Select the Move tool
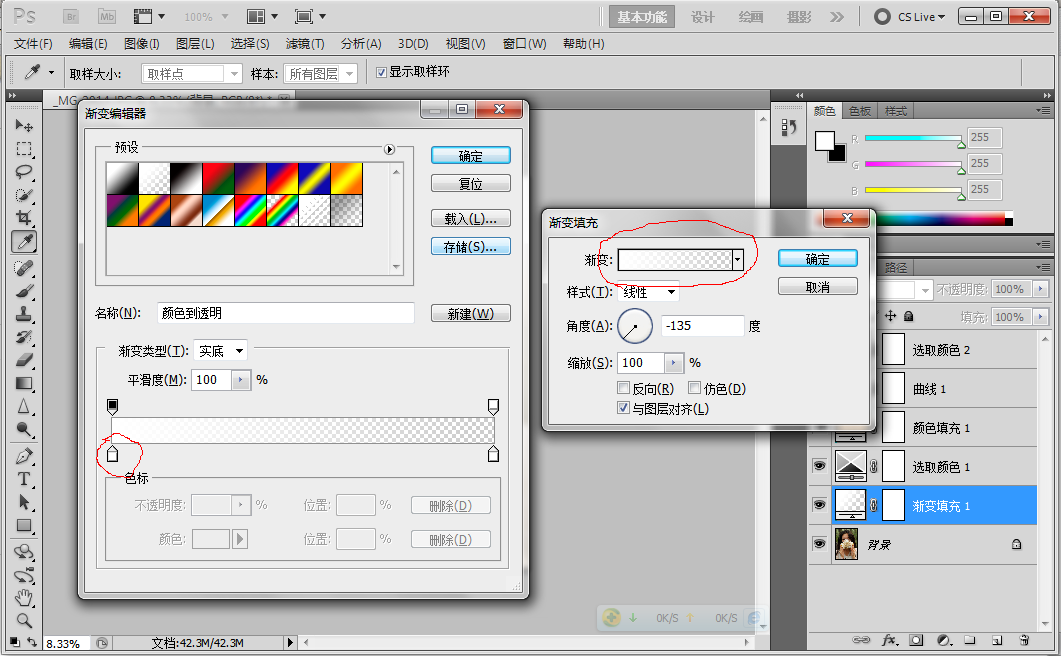 (x=24, y=126)
